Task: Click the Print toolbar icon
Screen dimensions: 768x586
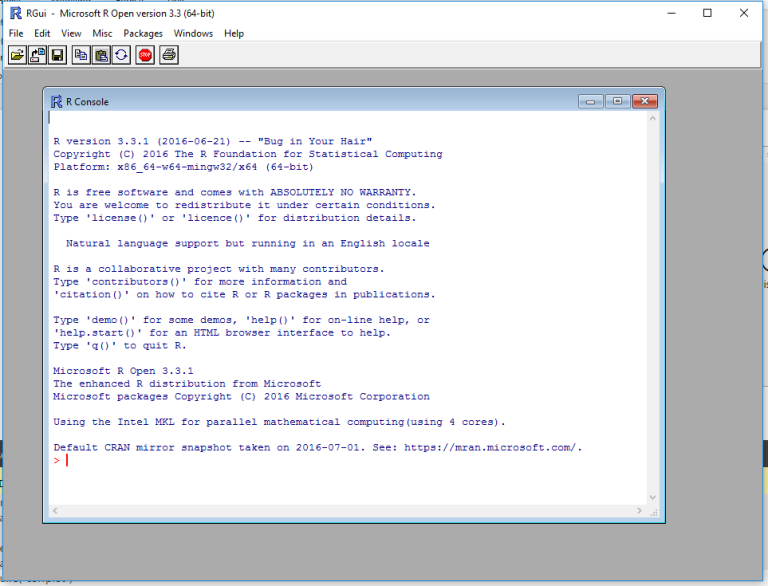Action: point(169,55)
